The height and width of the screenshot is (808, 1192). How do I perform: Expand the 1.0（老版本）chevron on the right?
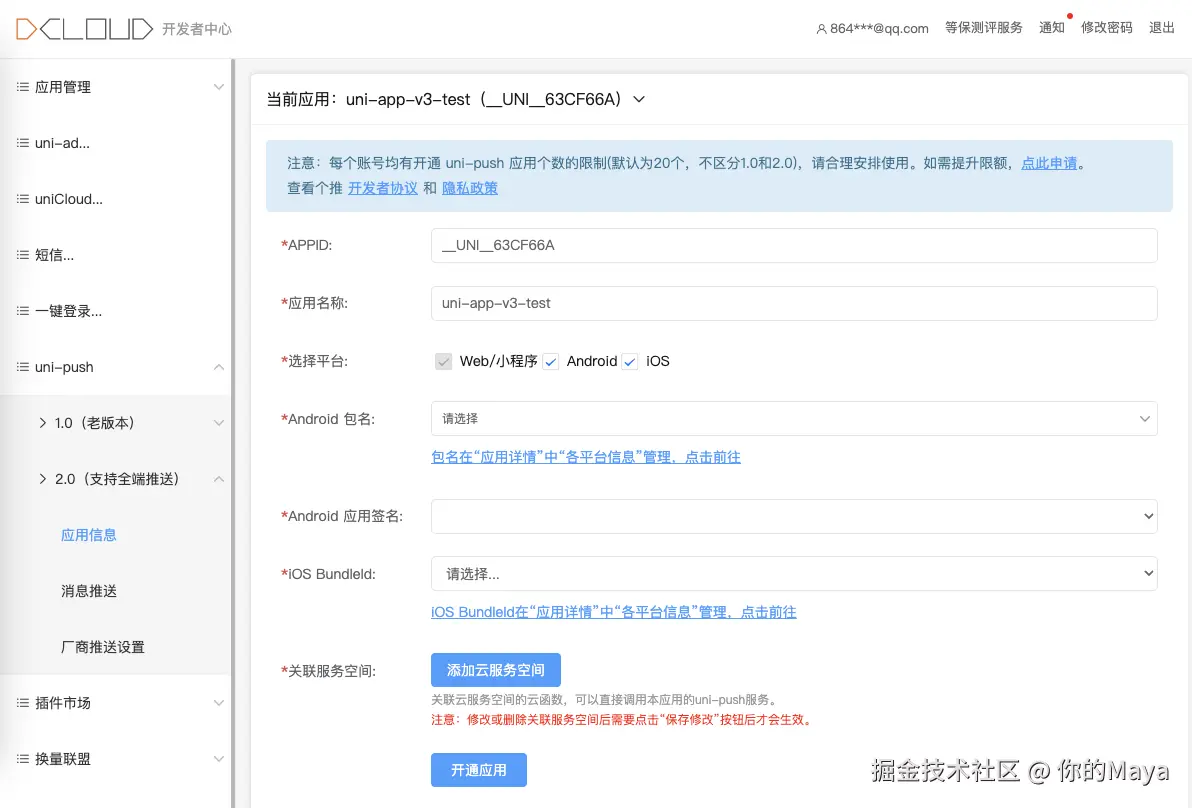click(x=218, y=423)
